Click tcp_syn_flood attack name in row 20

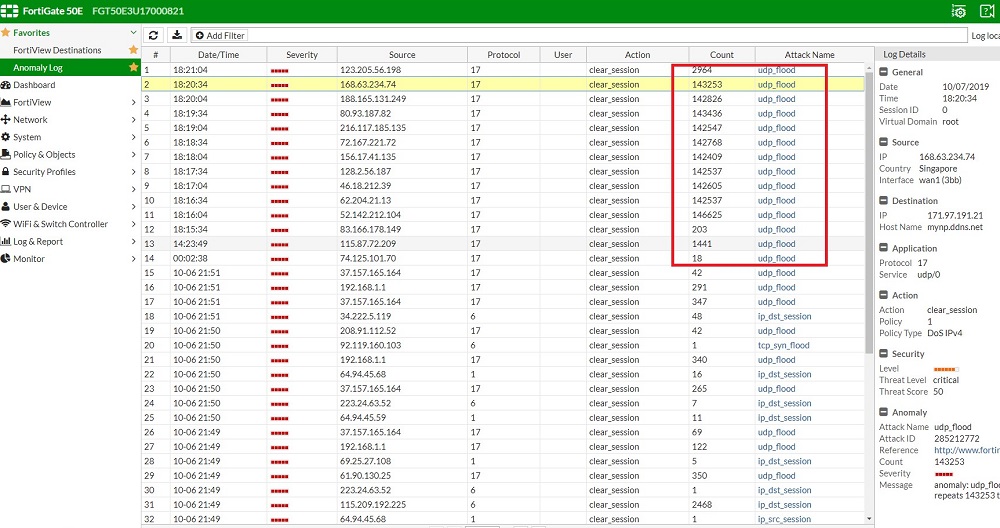(x=783, y=345)
